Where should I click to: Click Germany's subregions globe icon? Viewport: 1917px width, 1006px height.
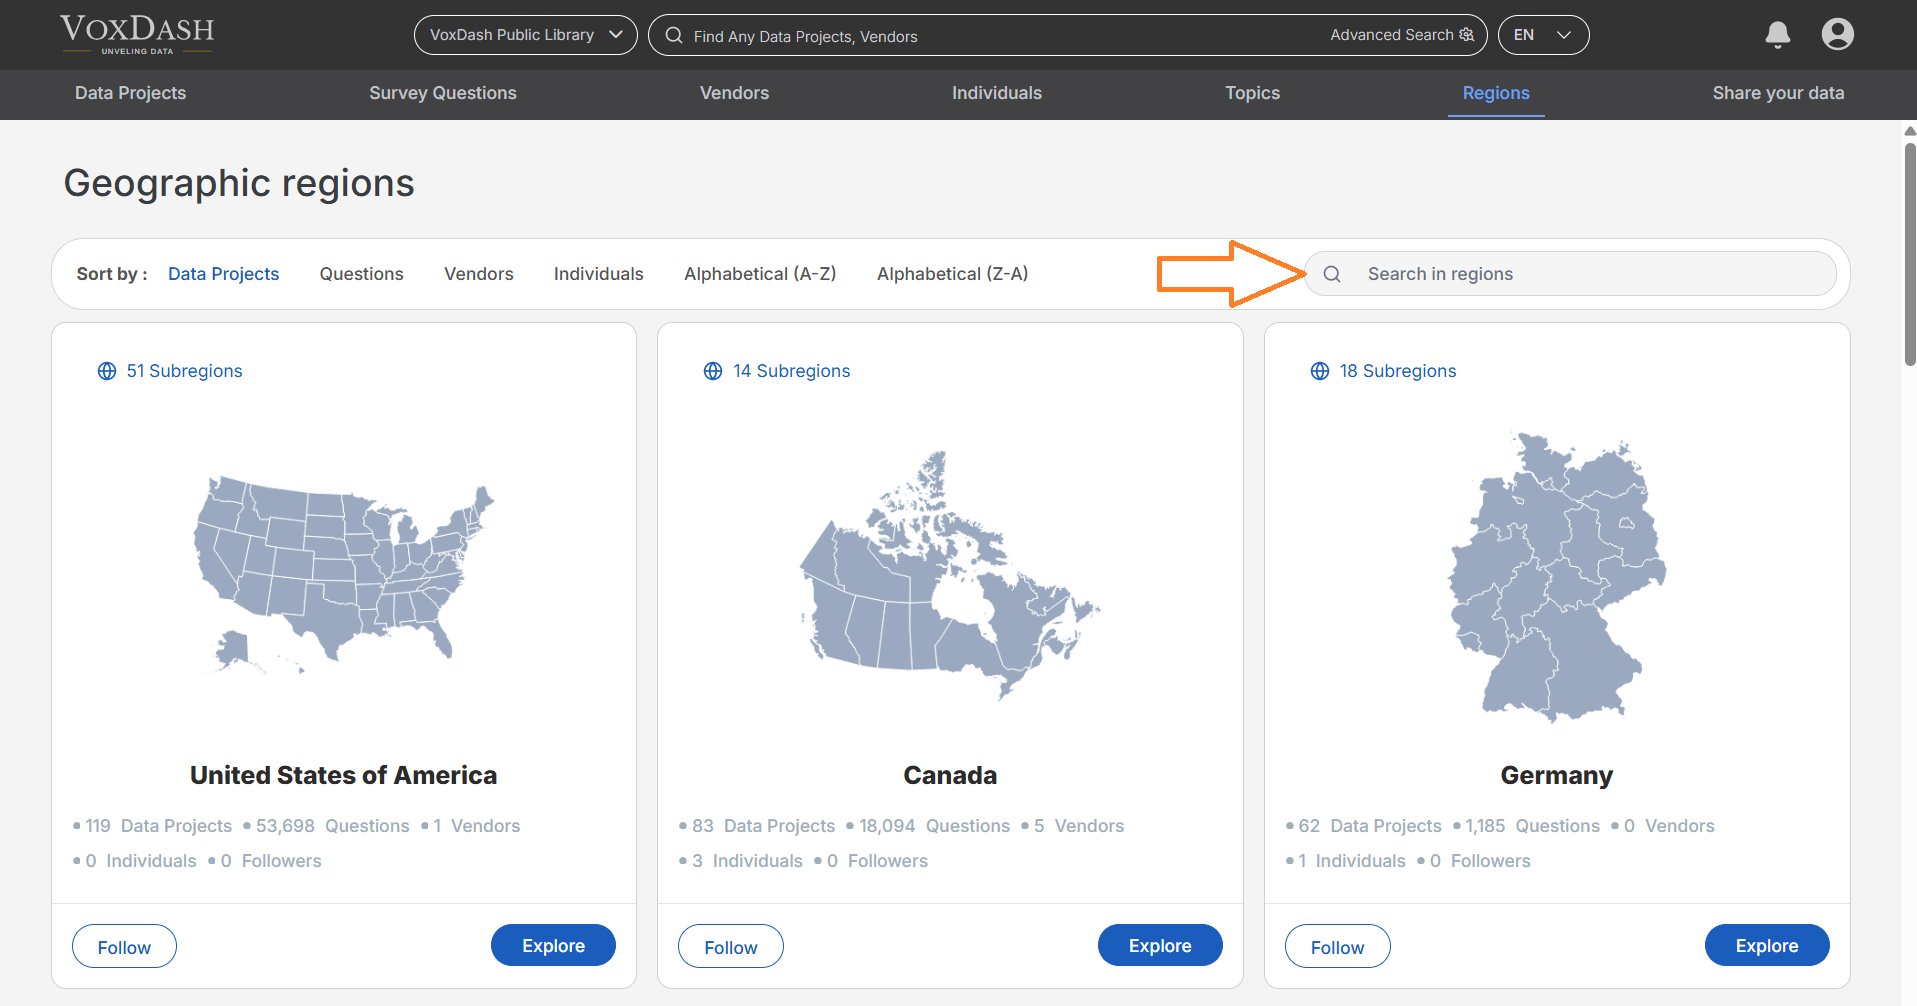1319,371
